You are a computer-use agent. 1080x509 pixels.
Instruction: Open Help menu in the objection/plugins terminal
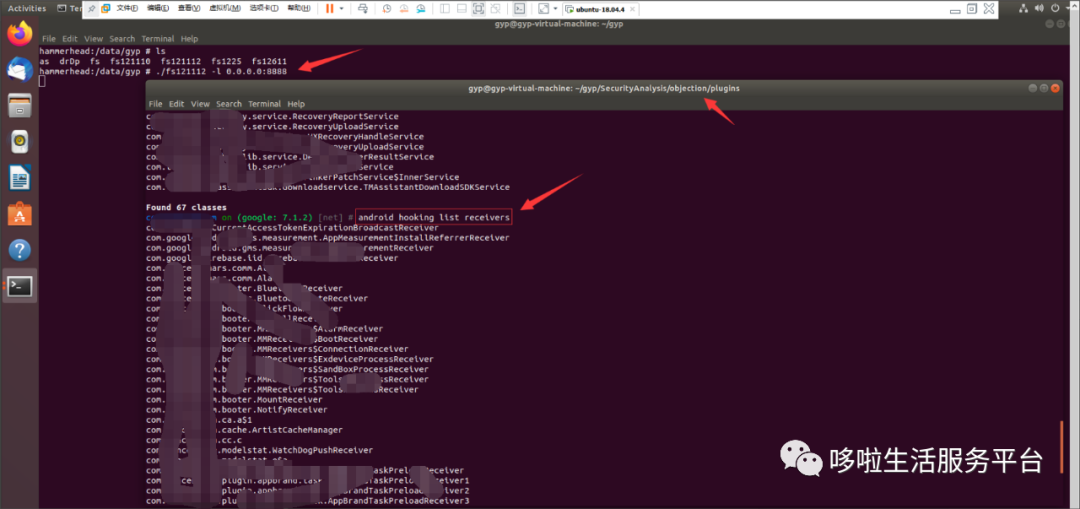click(x=296, y=104)
